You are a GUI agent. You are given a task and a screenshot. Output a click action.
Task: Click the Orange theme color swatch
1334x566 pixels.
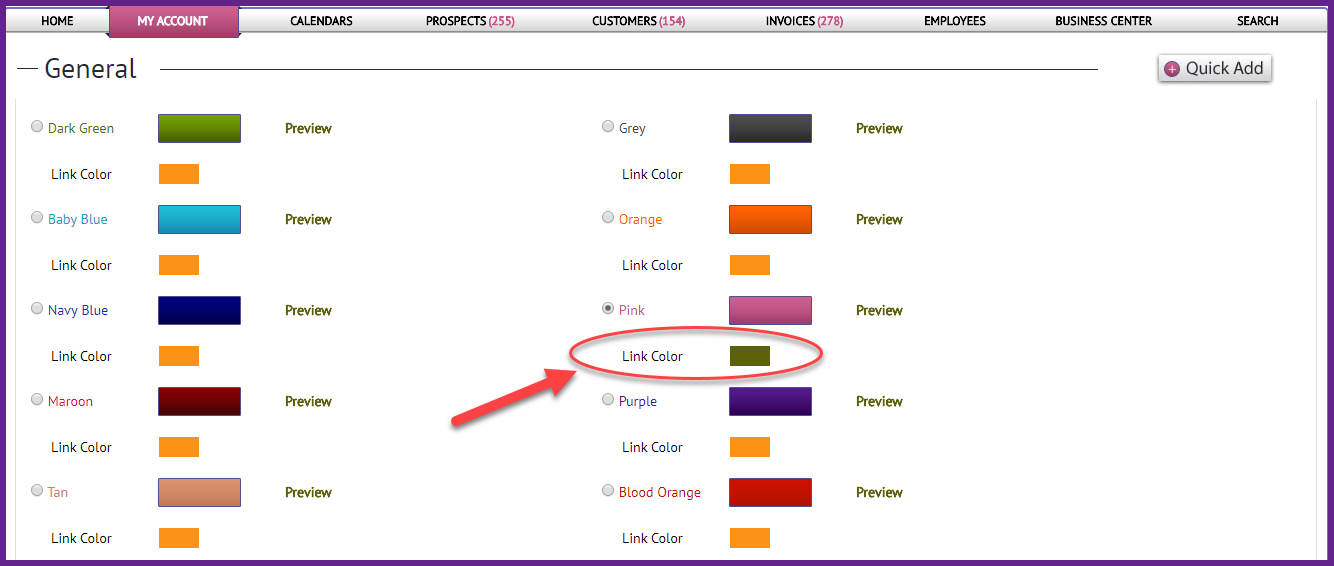(x=770, y=220)
